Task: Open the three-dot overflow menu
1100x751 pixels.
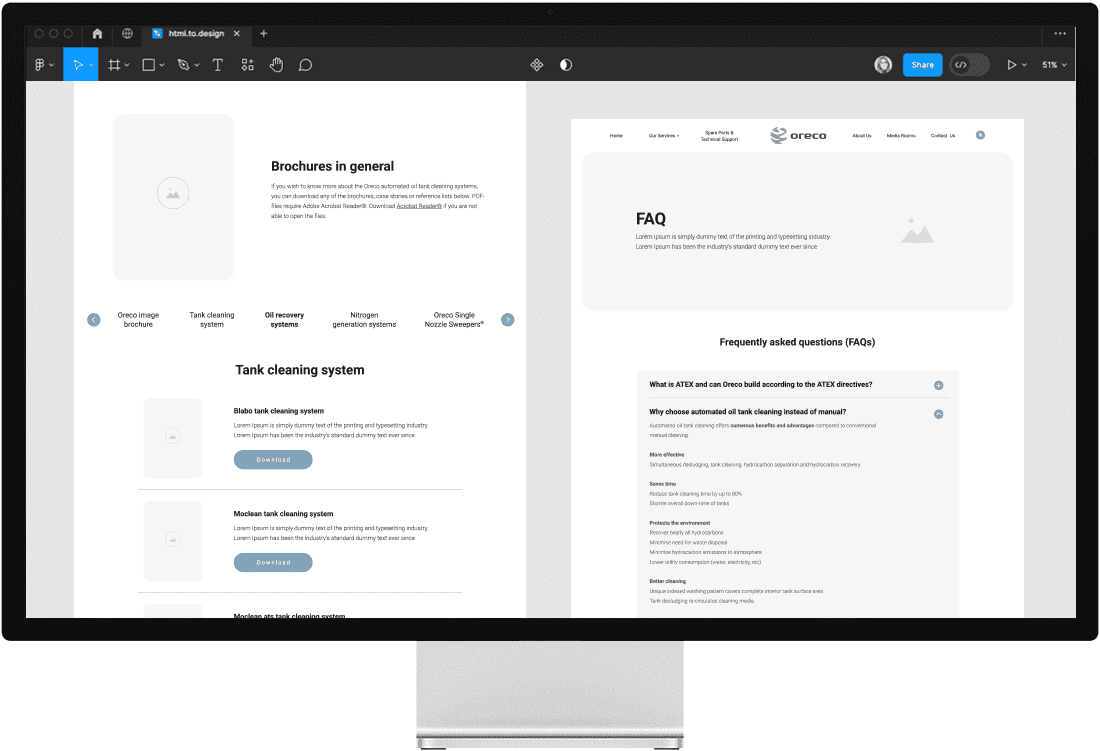Action: [1060, 33]
